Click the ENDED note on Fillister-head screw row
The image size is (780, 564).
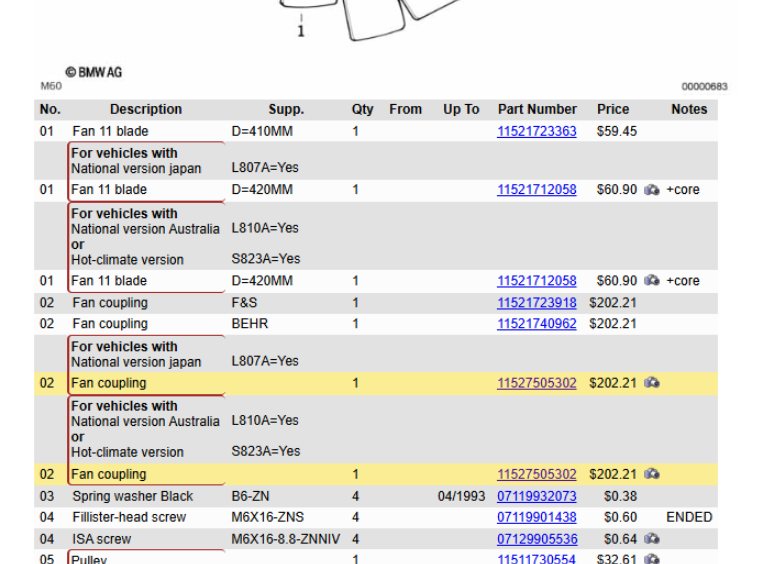tap(689, 517)
